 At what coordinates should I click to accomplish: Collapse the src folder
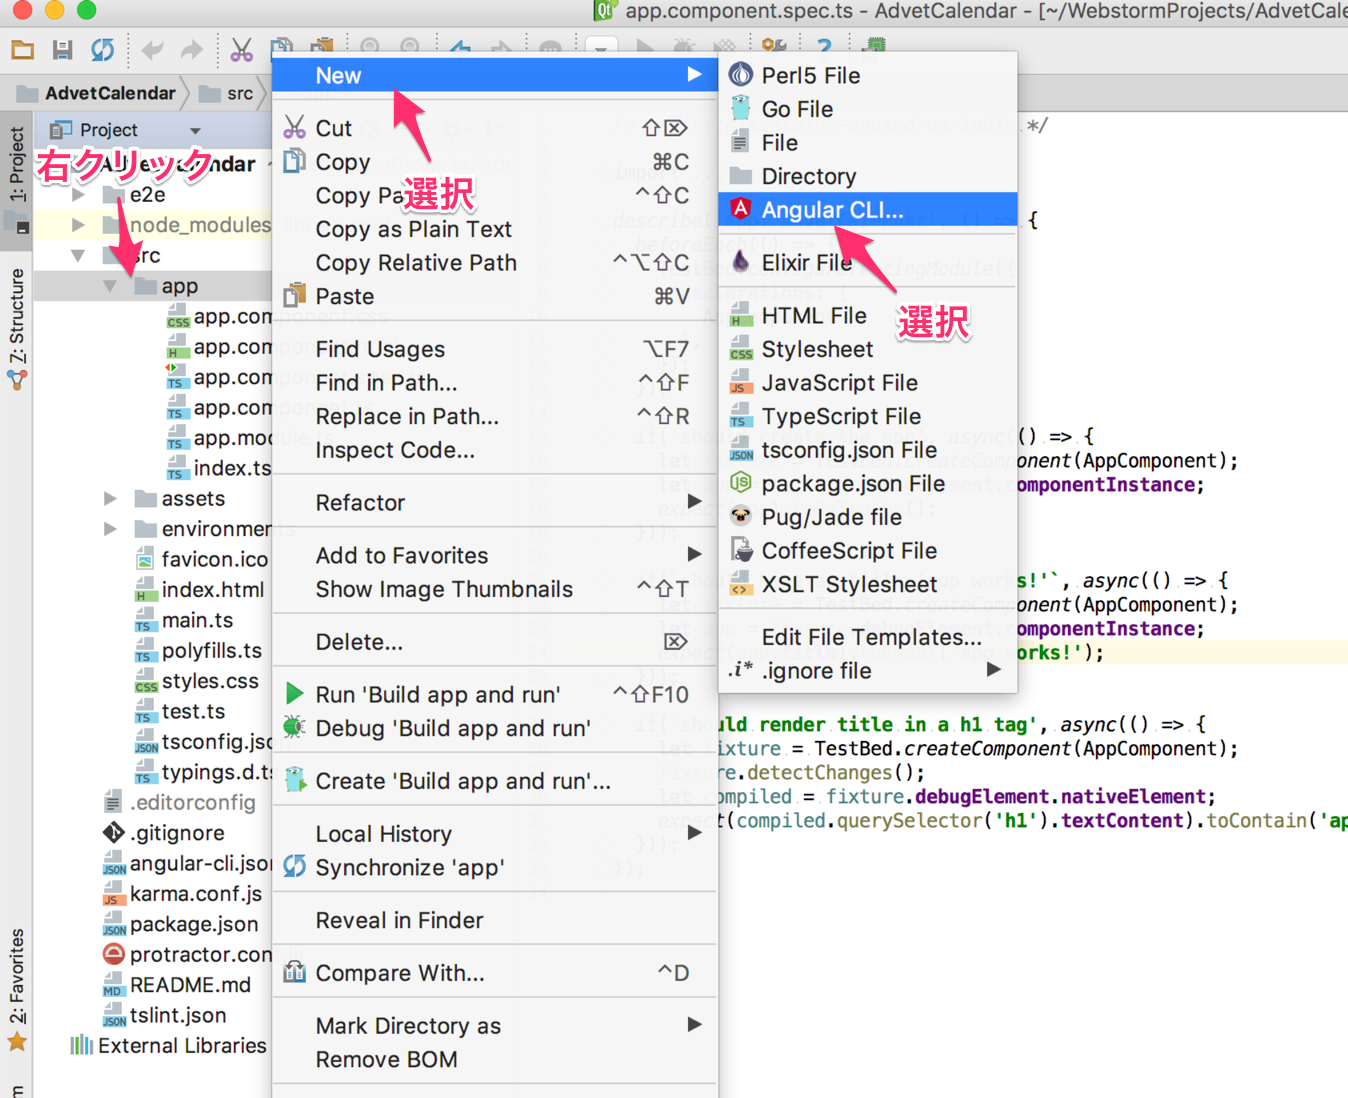[x=78, y=256]
